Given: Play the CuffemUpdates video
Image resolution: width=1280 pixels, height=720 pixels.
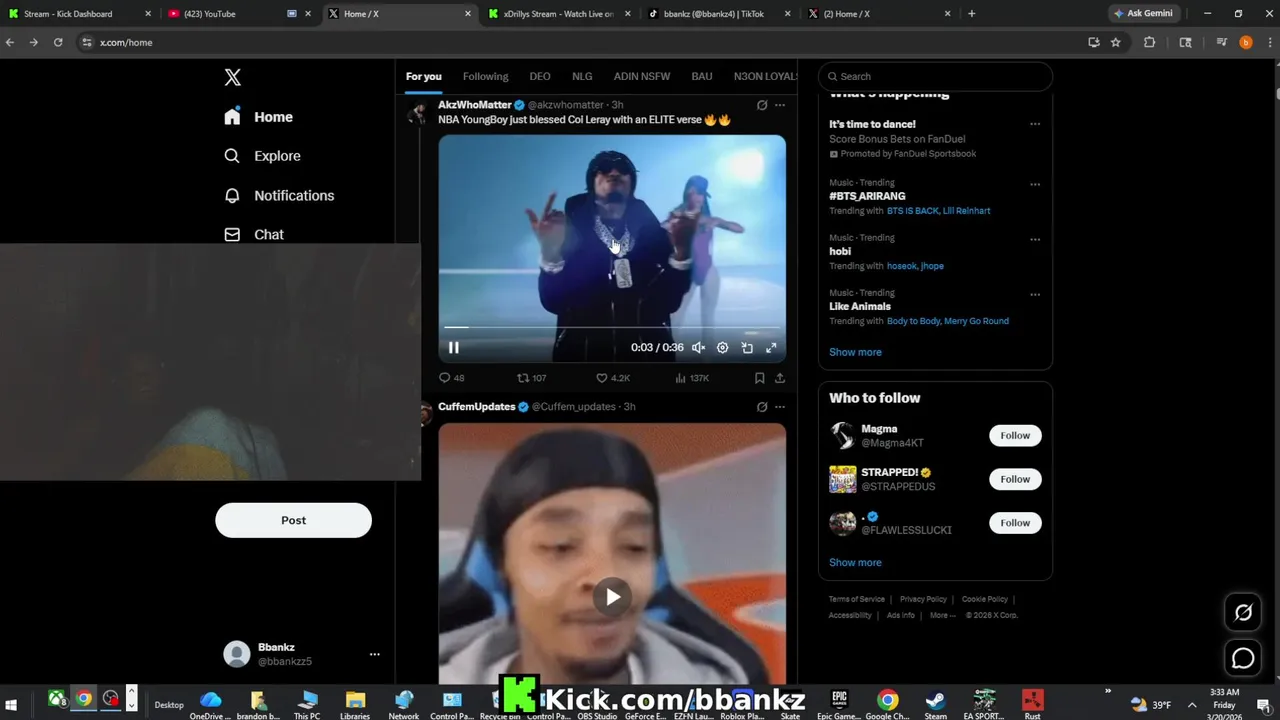Looking at the screenshot, I should pyautogui.click(x=612, y=597).
